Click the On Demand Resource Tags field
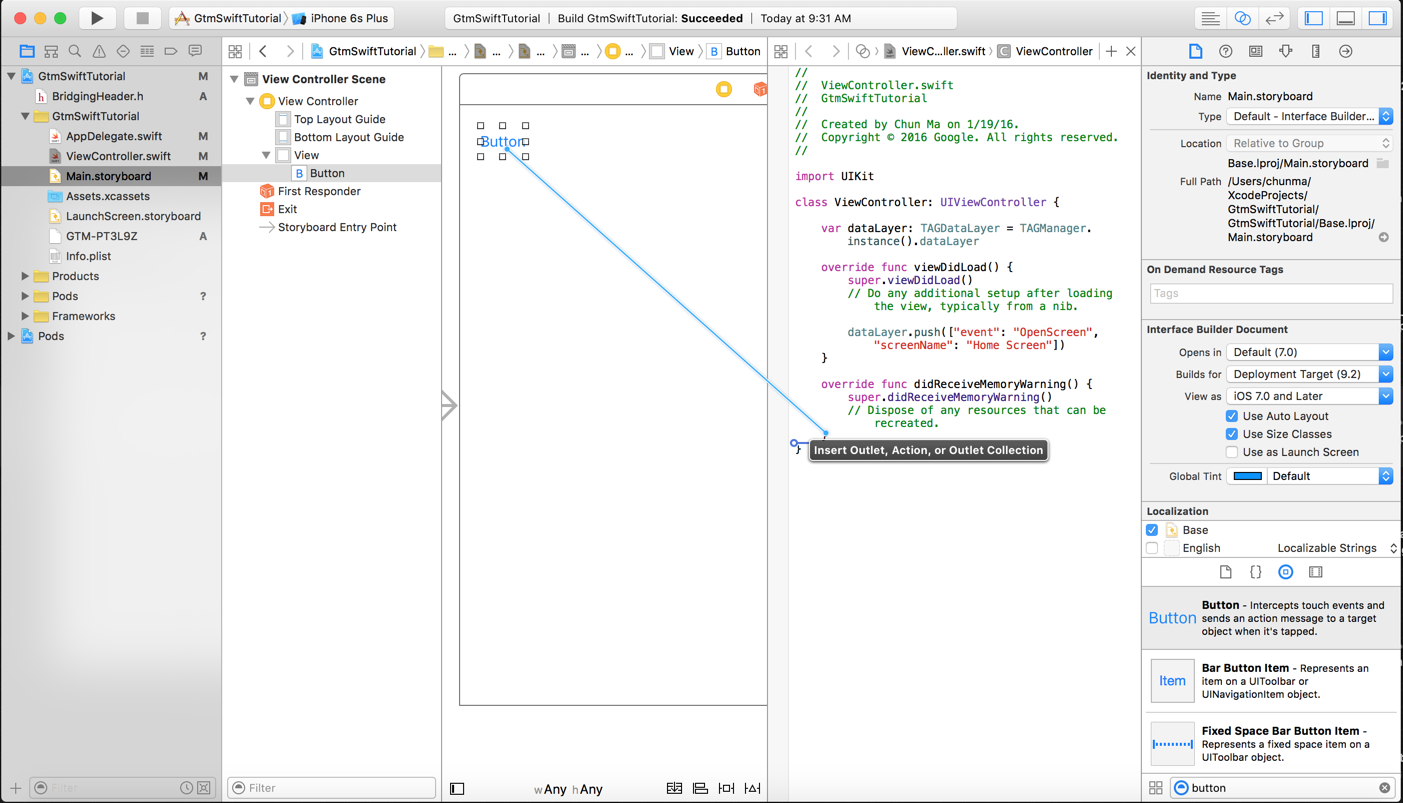Screen dimensions: 1403x803 (x=1270, y=293)
